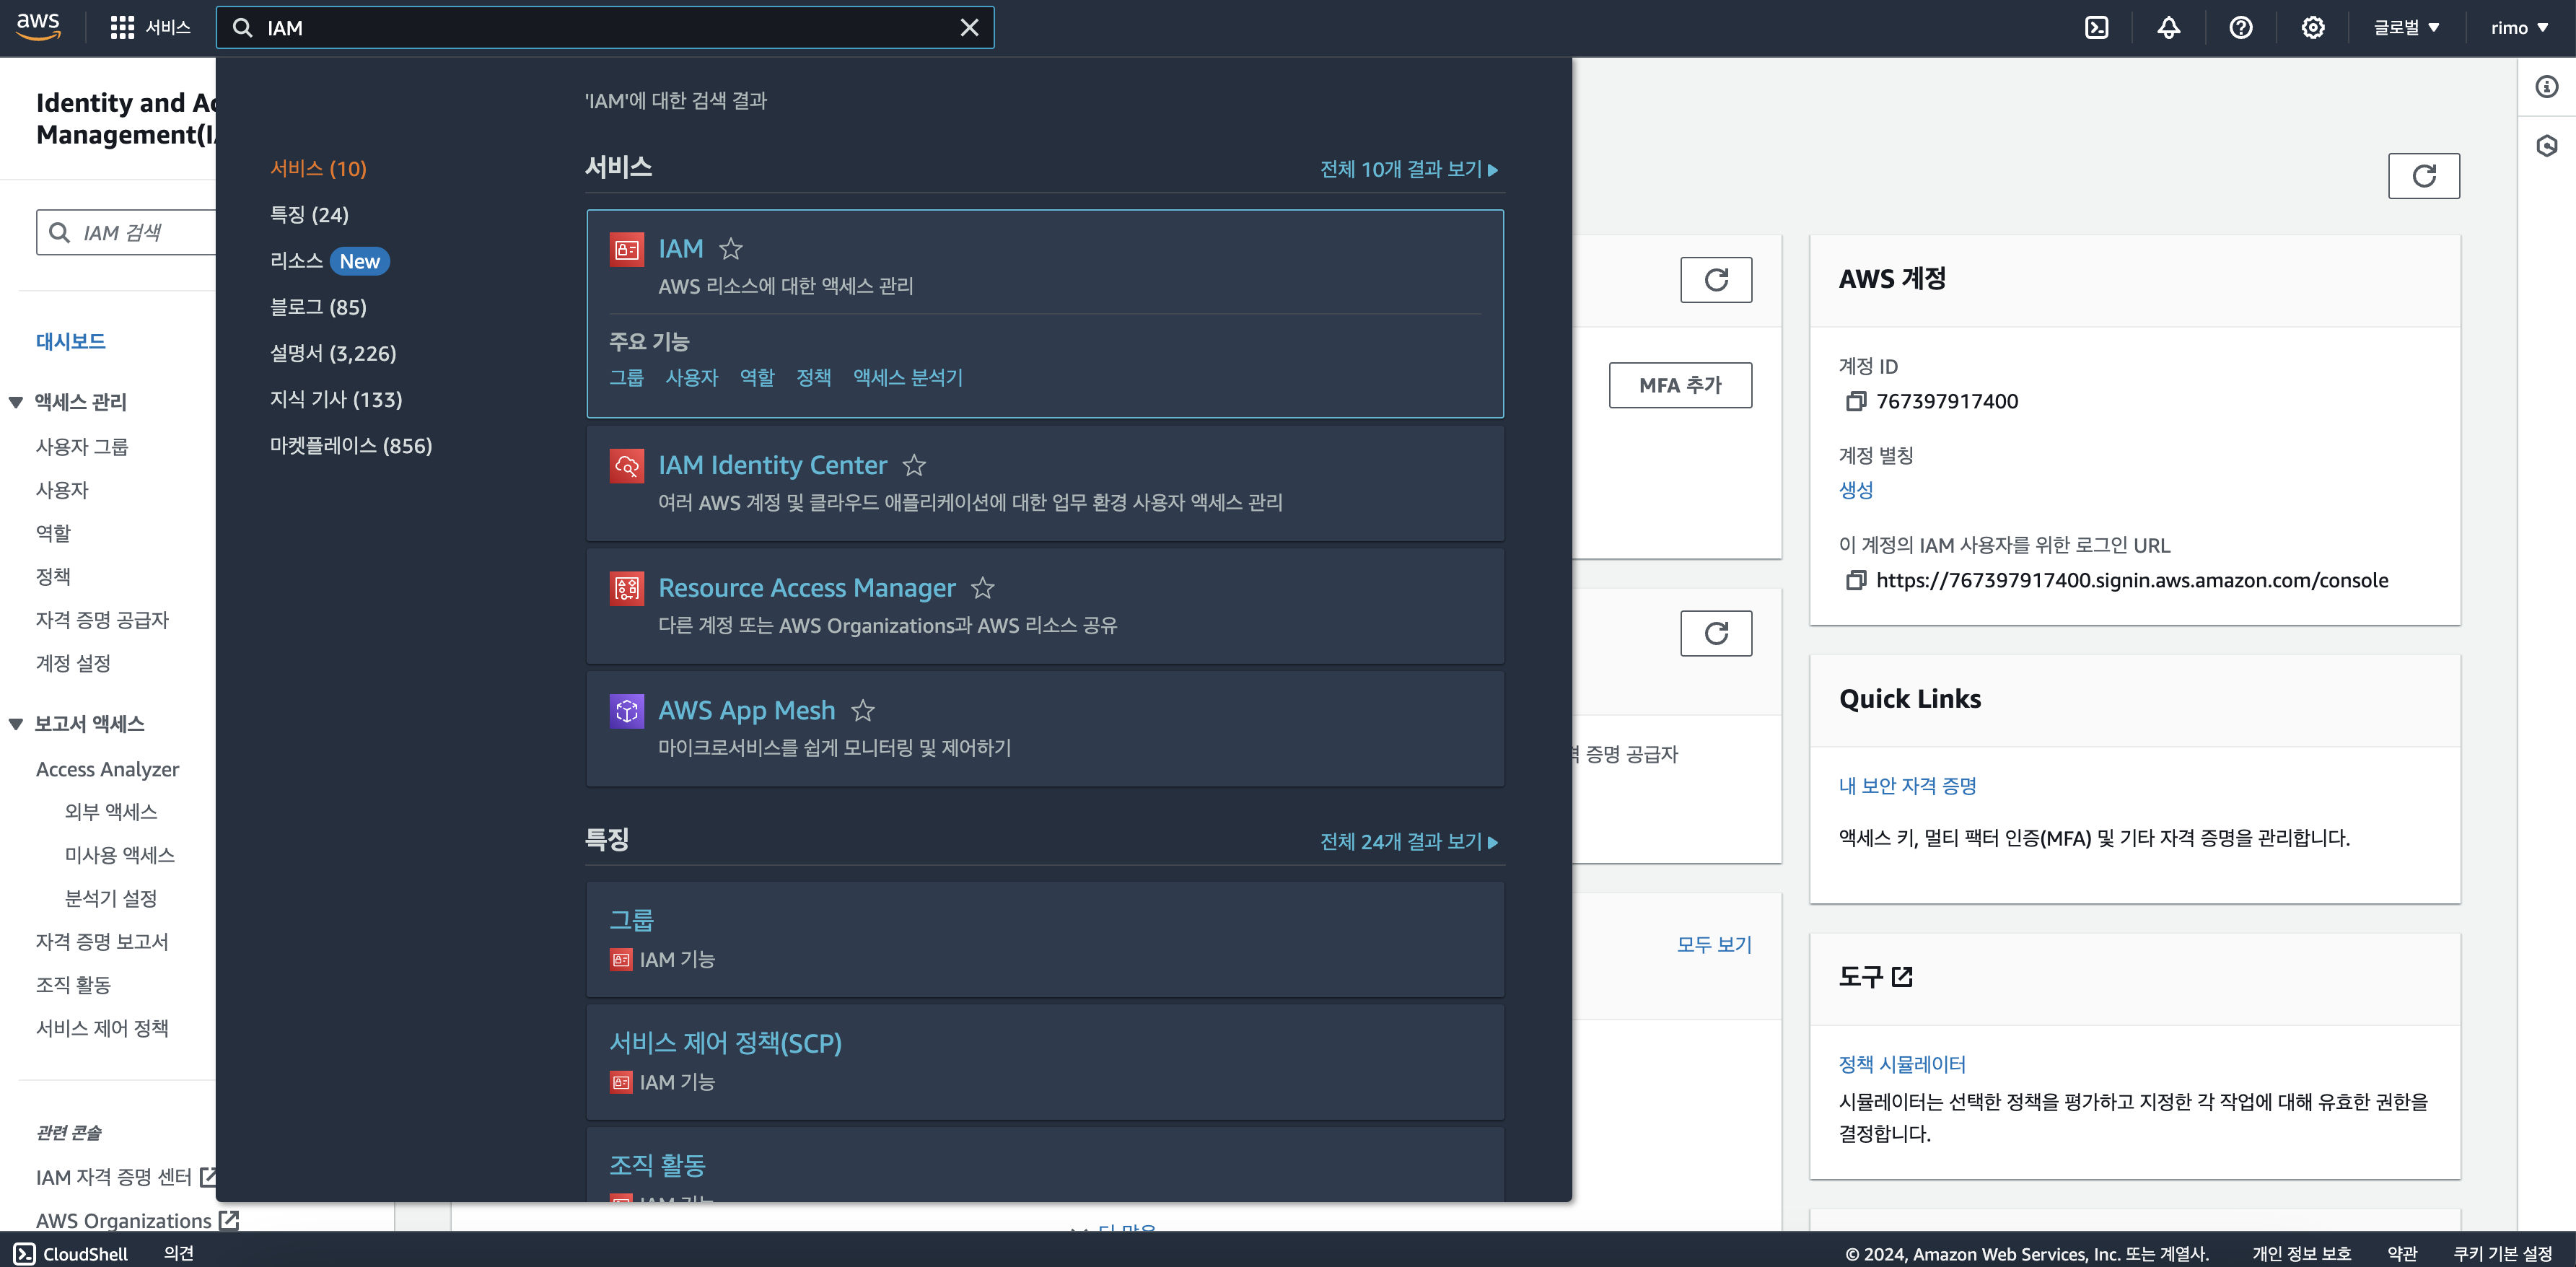Collapse the 액세스 관리 sidebar section
Screen dimensions: 2576x1267
coord(16,402)
